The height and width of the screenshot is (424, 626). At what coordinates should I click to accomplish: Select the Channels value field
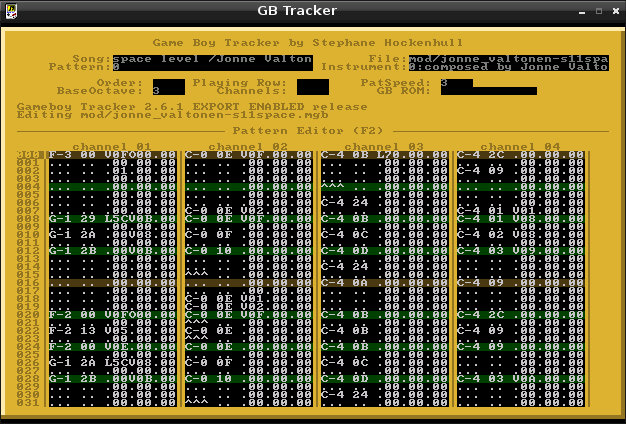pyautogui.click(x=312, y=91)
